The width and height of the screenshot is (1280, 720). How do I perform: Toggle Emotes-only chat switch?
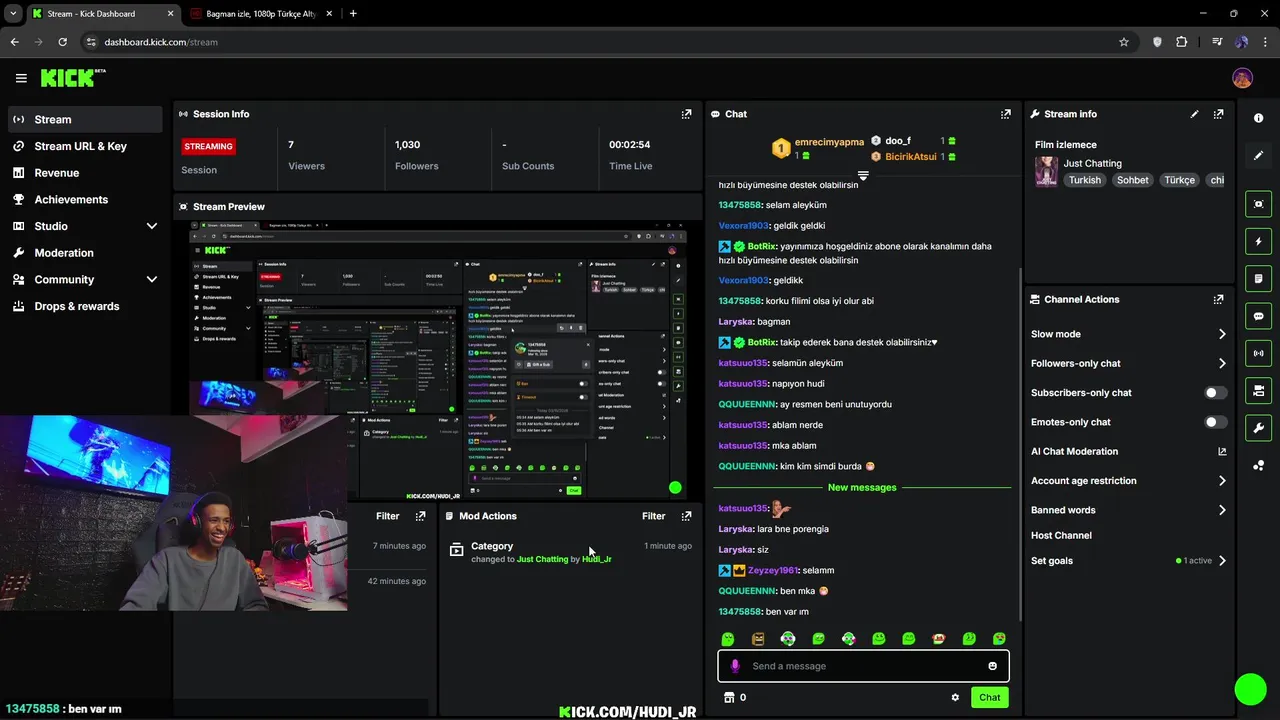[1215, 422]
